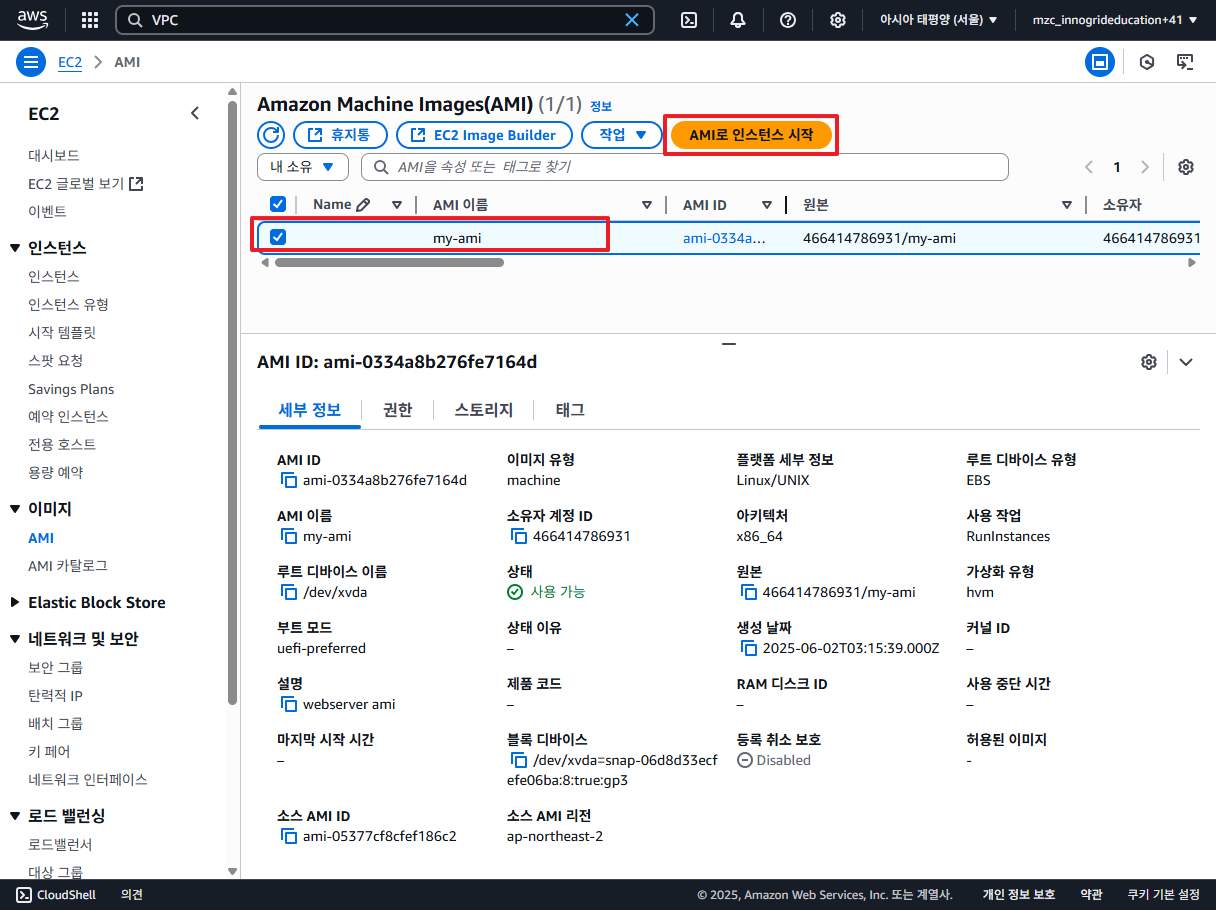Copy the AMI name my-ami
Viewport: 1216px width, 910px height.
(x=290, y=537)
